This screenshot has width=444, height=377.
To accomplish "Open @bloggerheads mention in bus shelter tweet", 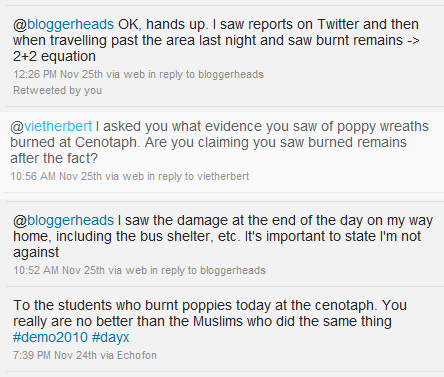I will 63,221.
